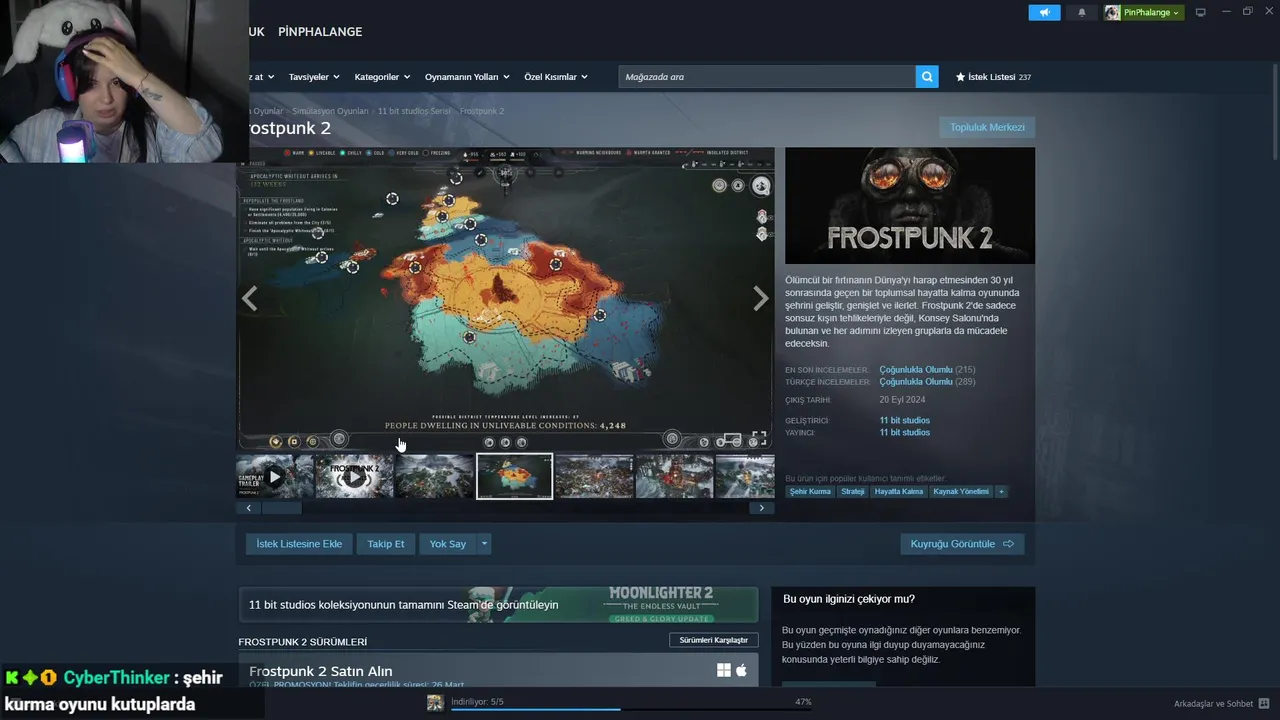
Task: Play second Frostpunk 2 trailer thumbnail
Action: tap(354, 476)
